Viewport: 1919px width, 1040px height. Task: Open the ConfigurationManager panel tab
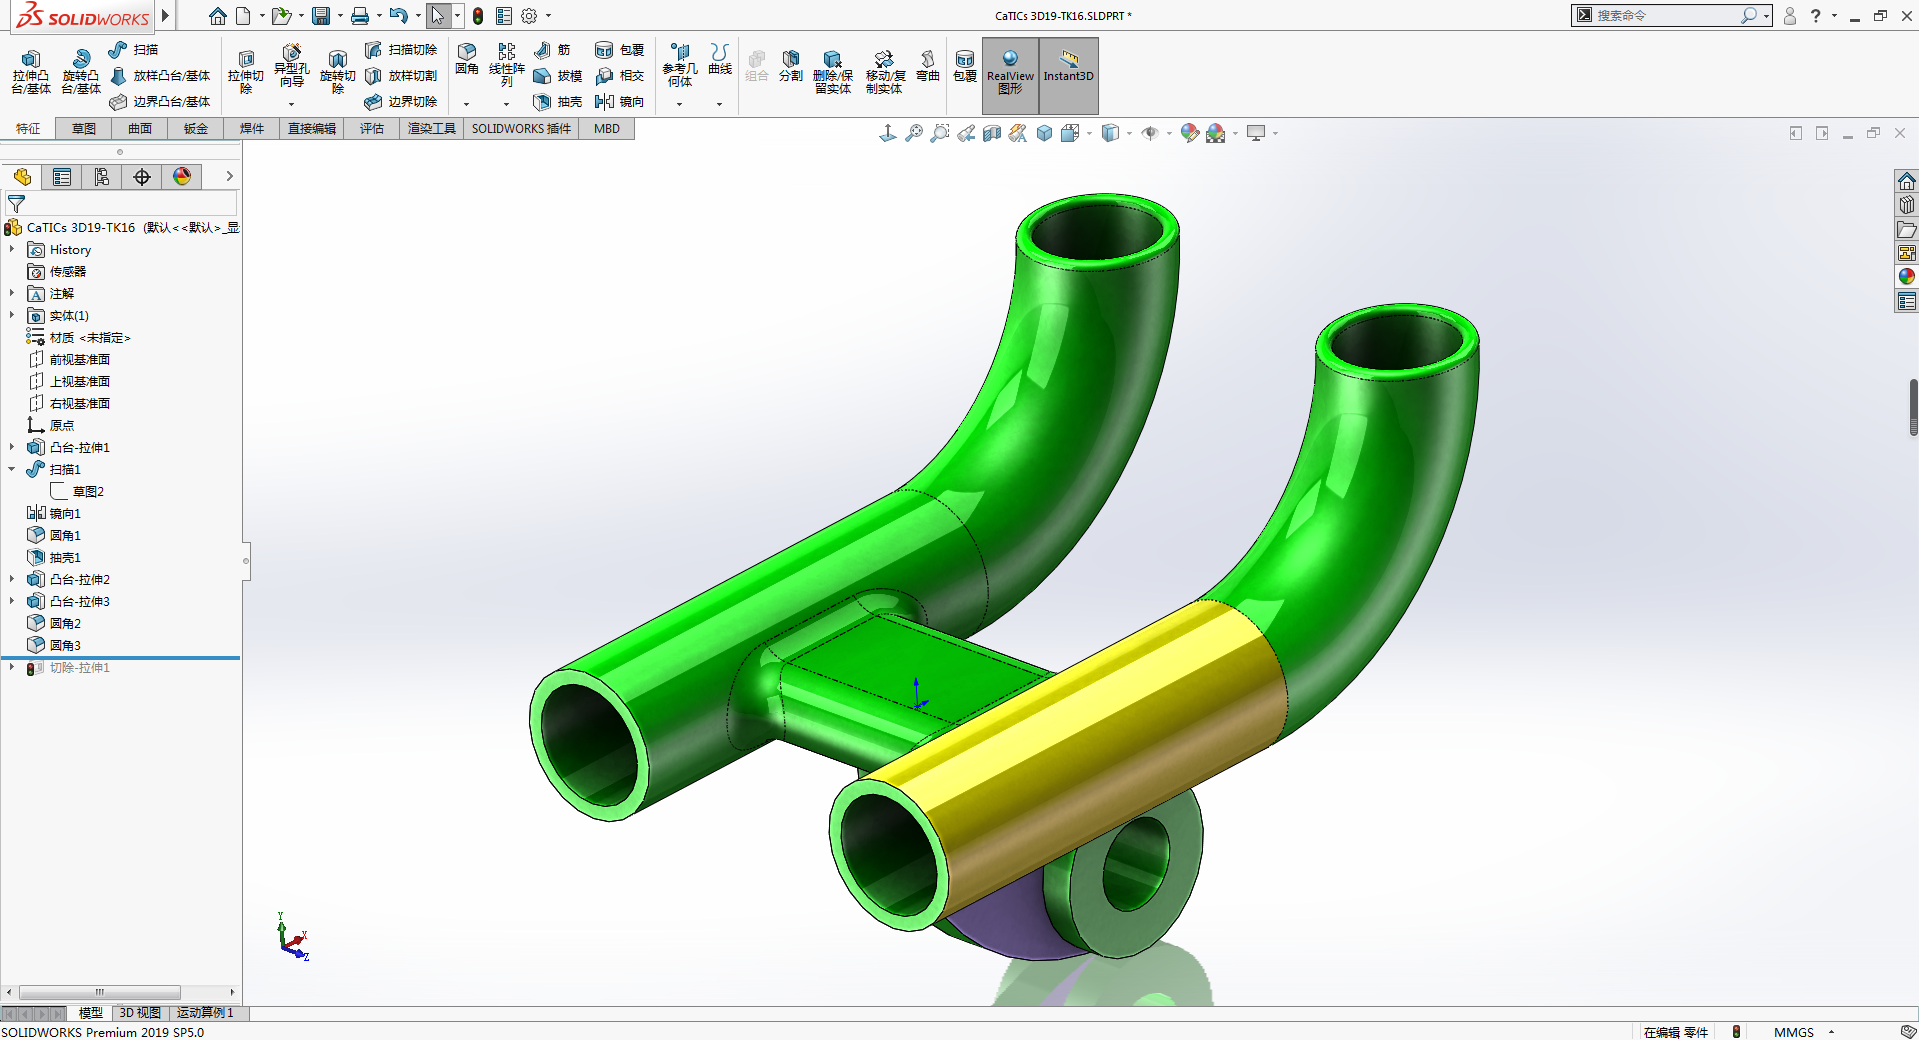[102, 177]
